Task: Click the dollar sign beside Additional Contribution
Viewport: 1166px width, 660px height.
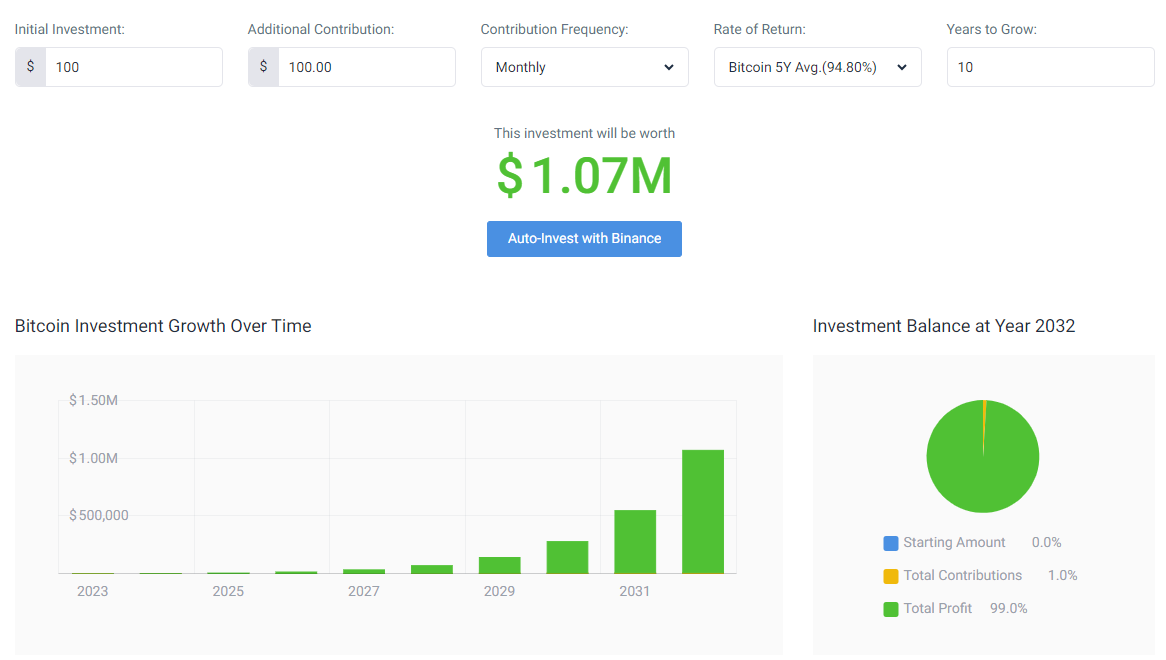Action: (x=263, y=67)
